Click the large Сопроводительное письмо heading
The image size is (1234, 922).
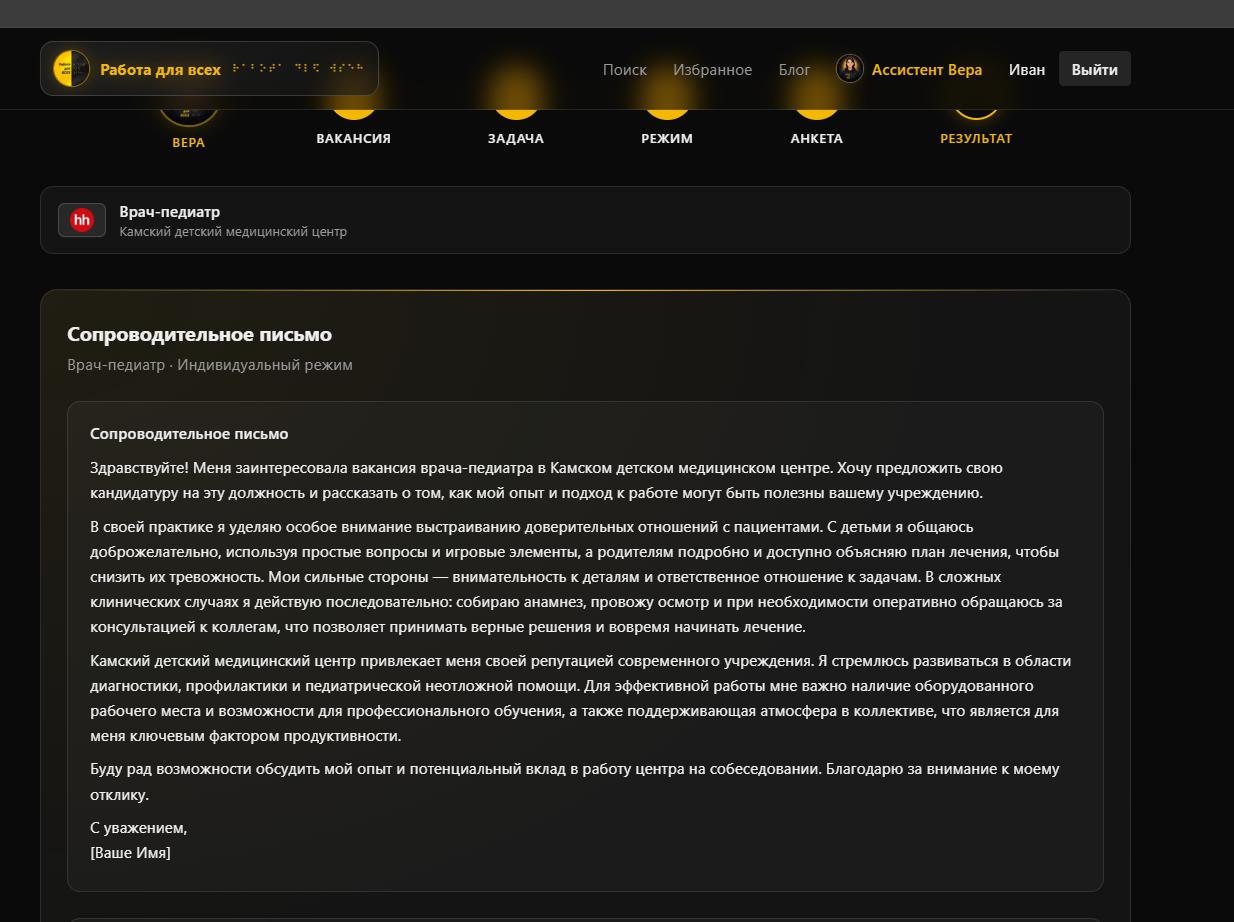pyautogui.click(x=199, y=334)
